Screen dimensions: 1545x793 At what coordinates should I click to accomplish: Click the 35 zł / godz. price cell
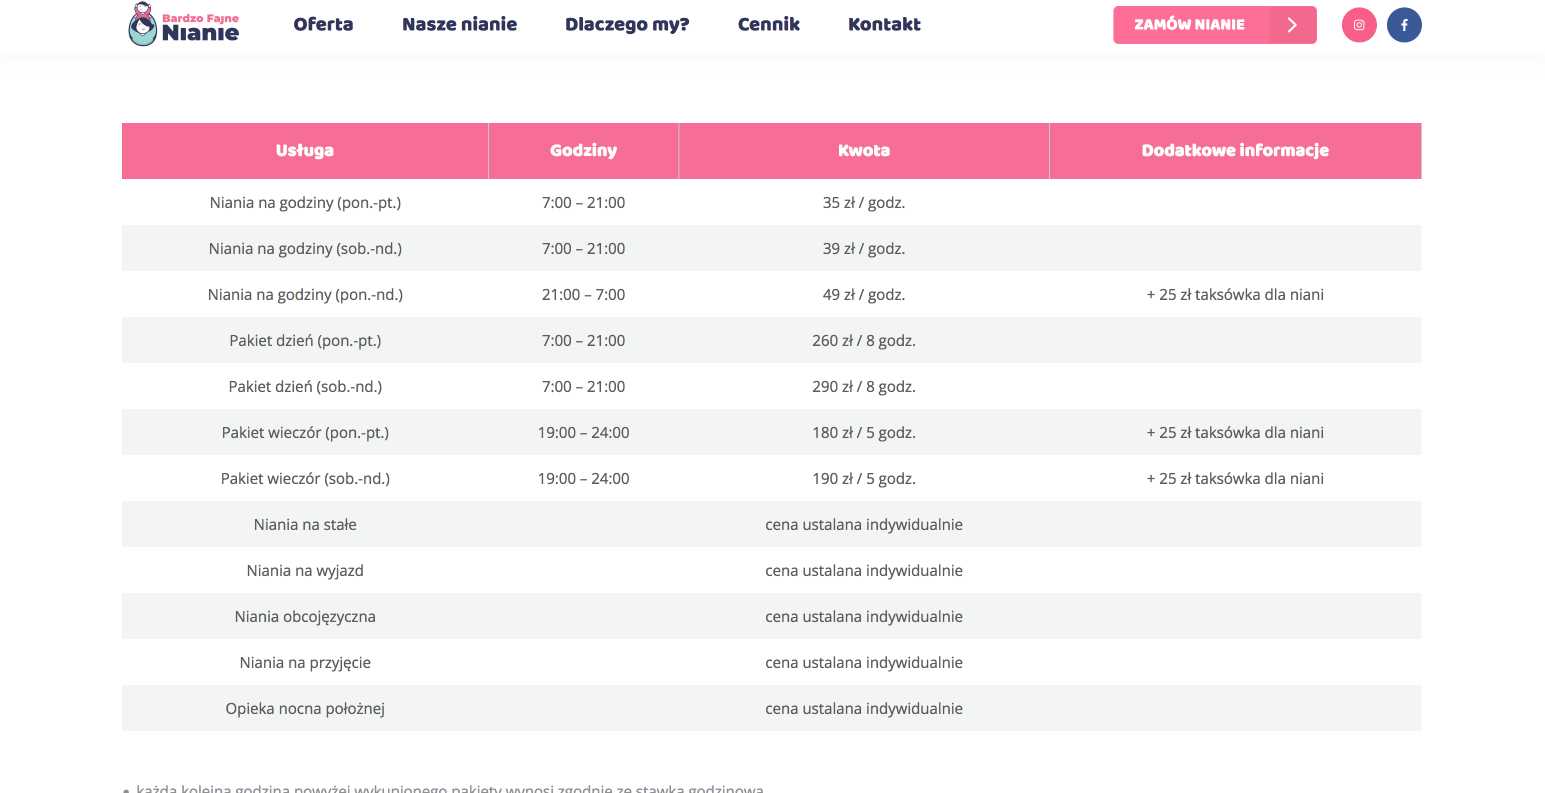click(x=863, y=202)
